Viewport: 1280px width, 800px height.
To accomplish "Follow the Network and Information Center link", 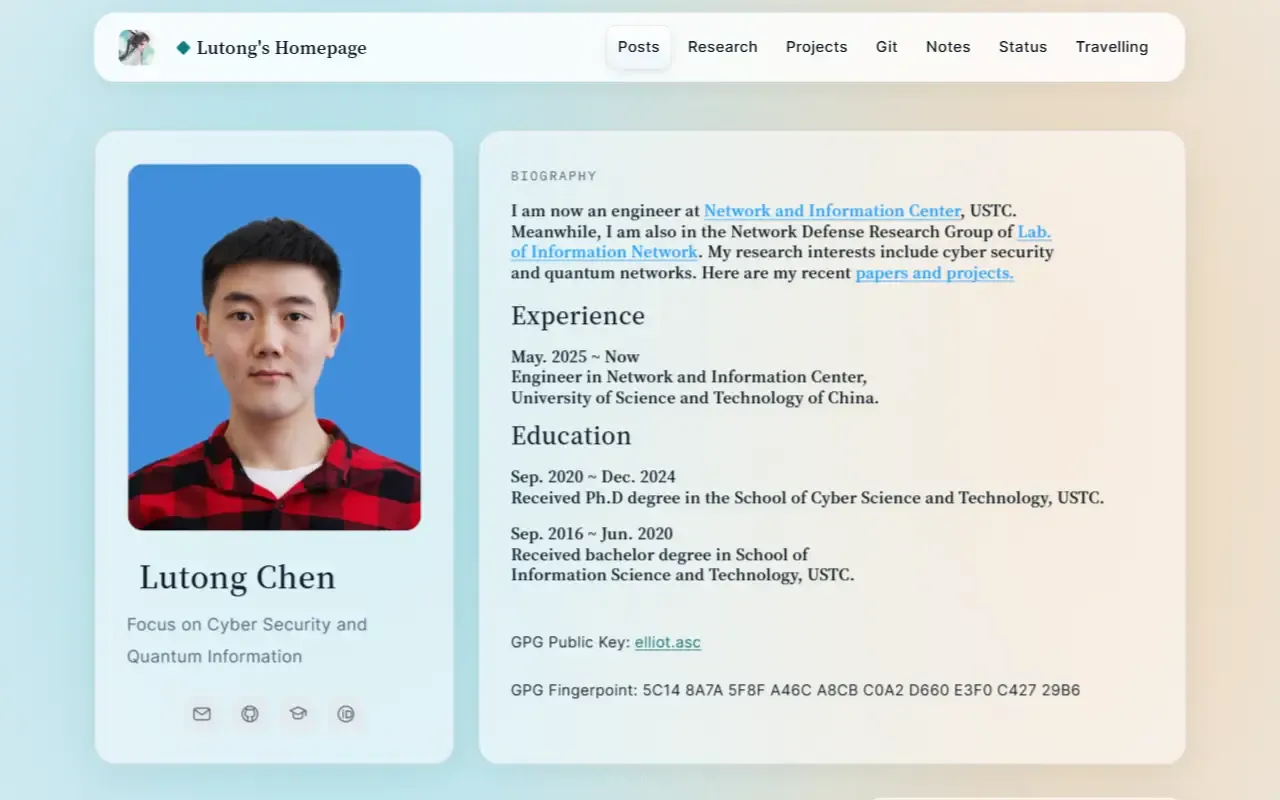I will (832, 211).
